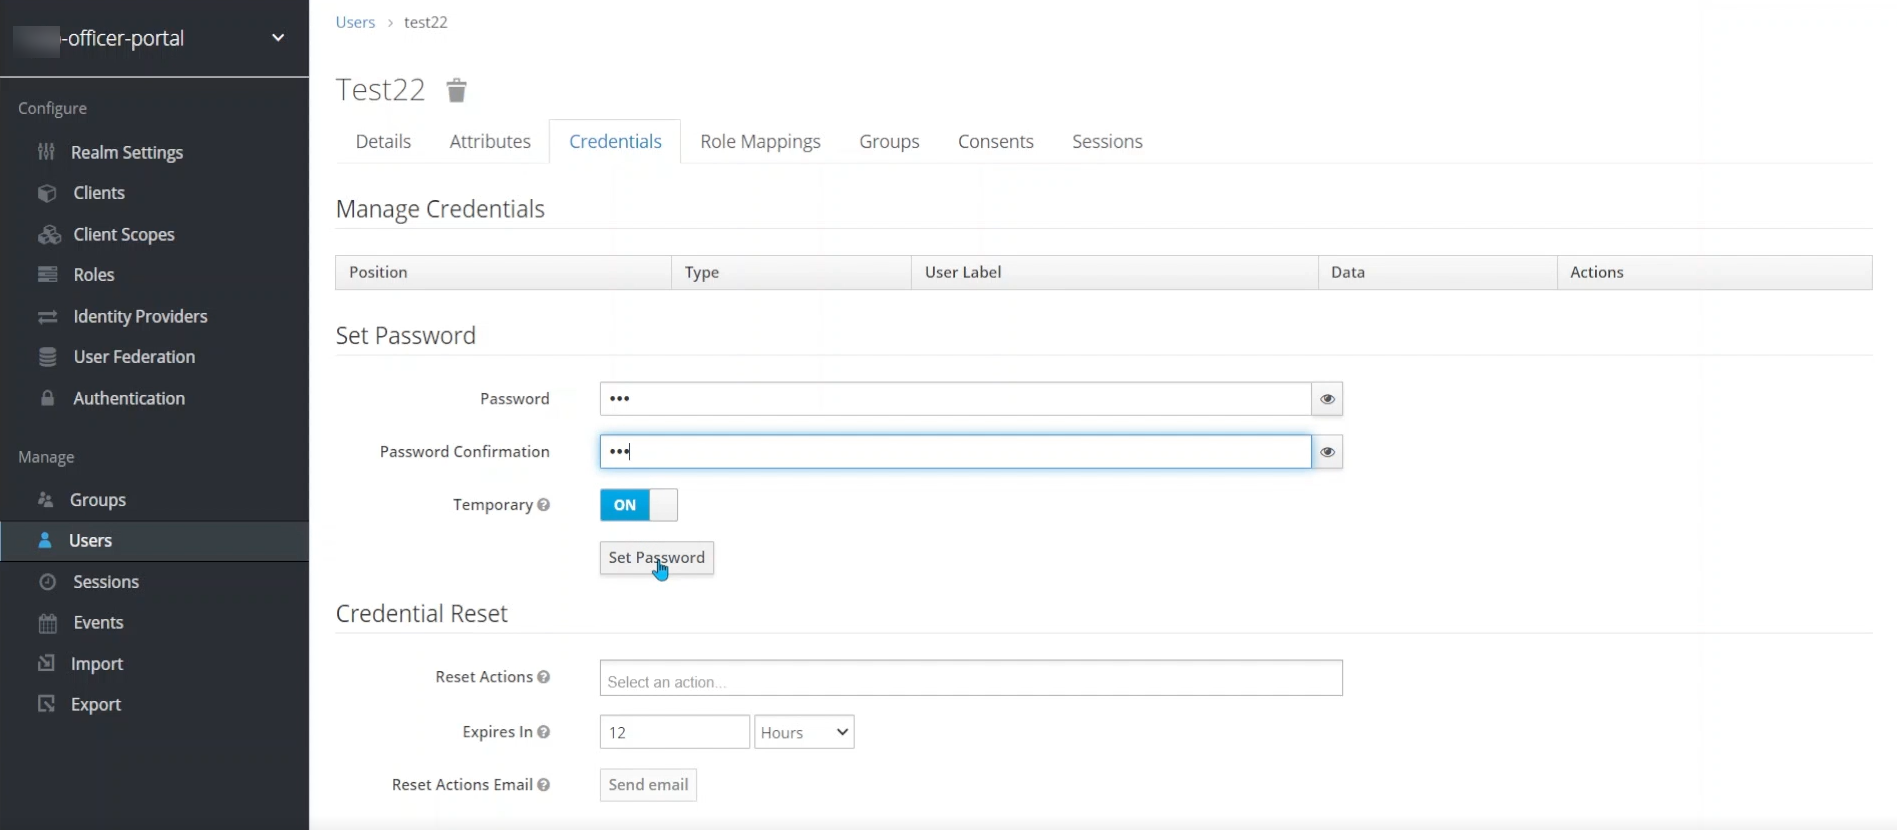
Task: Delete user Test22 with trash icon
Action: [x=456, y=90]
